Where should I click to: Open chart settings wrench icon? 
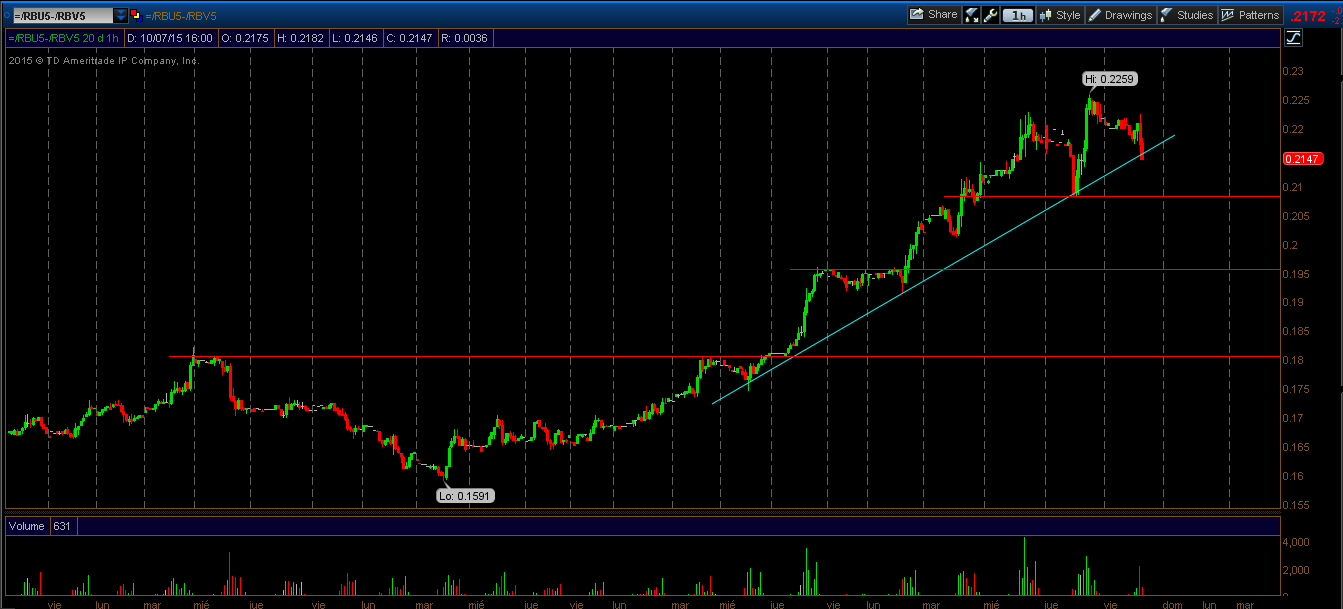(990, 15)
